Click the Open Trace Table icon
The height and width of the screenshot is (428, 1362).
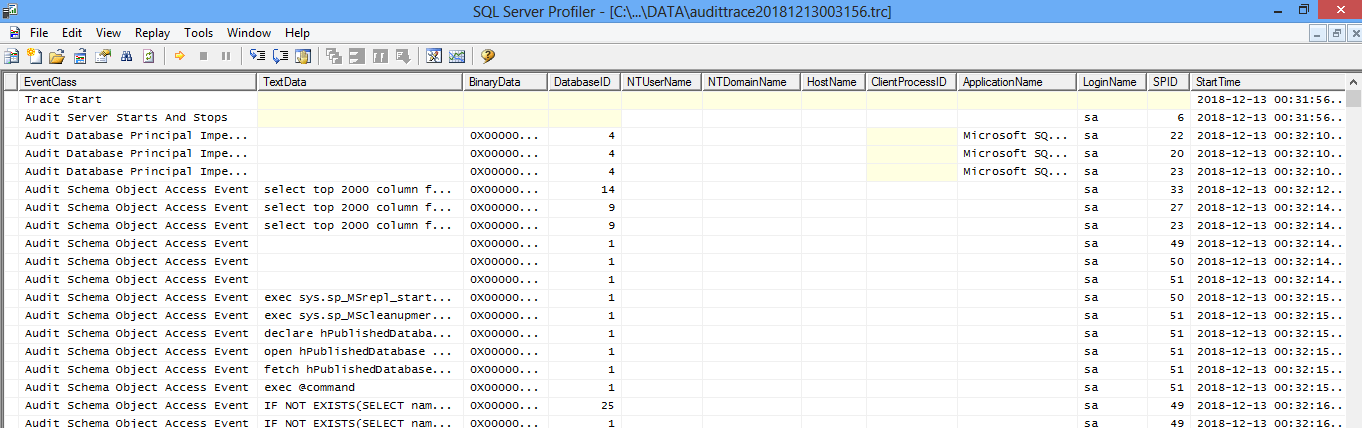tap(79, 56)
